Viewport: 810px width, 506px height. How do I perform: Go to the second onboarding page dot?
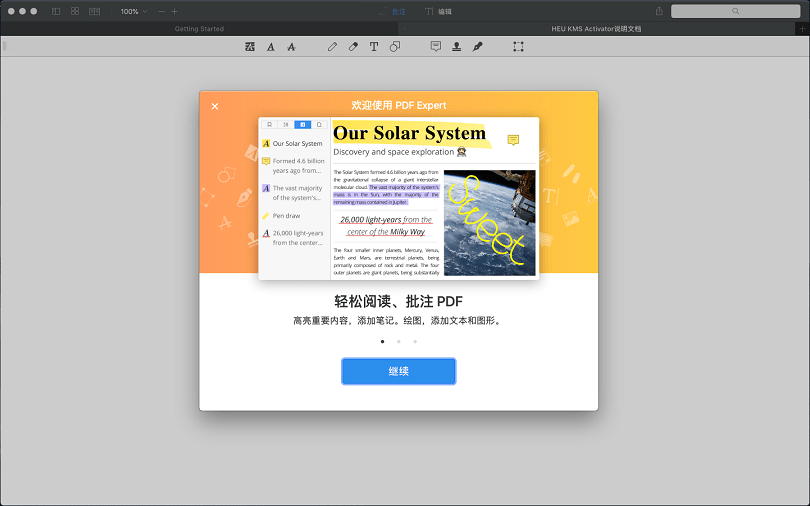click(x=399, y=342)
